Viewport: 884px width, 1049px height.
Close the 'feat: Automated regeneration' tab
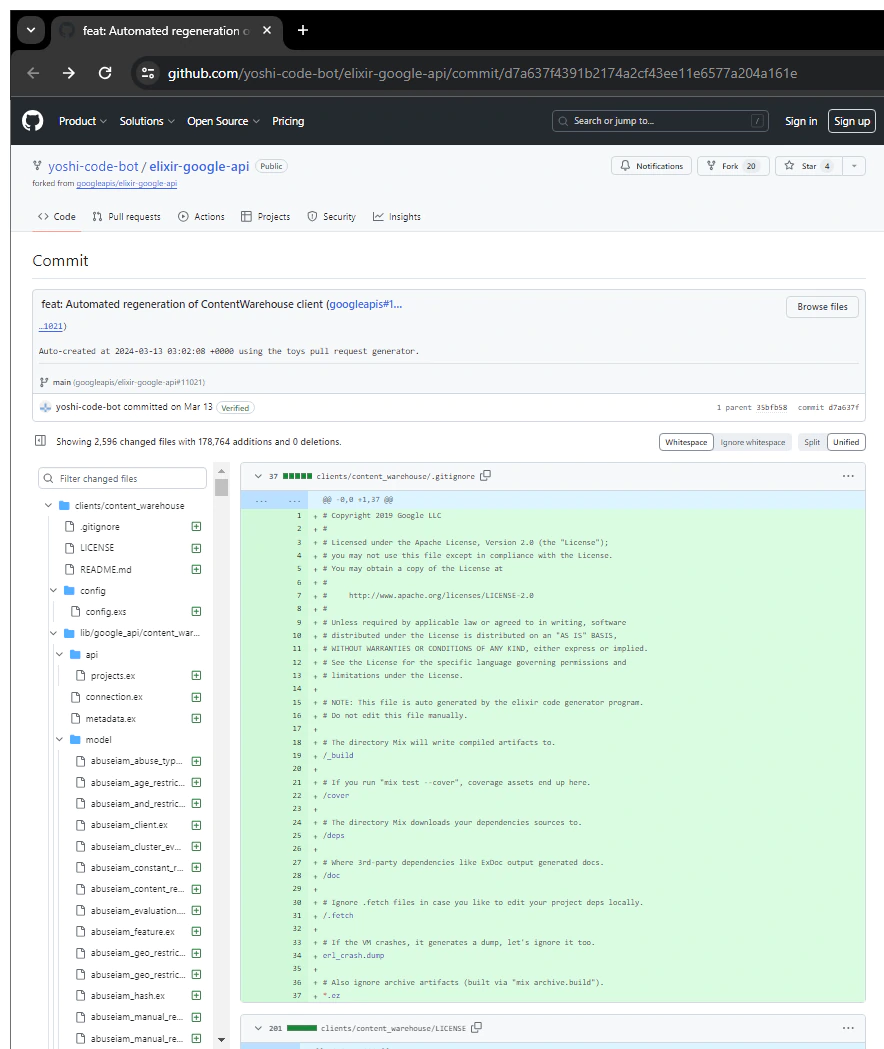click(267, 30)
